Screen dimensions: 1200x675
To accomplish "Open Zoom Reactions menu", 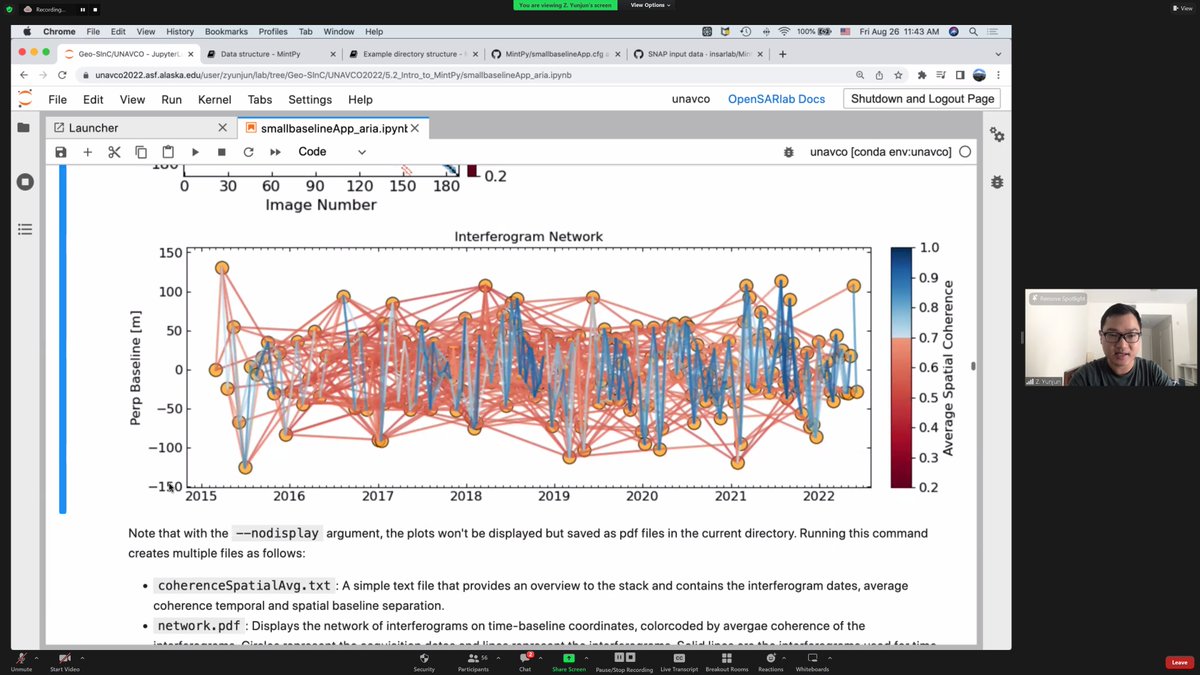I will (770, 662).
